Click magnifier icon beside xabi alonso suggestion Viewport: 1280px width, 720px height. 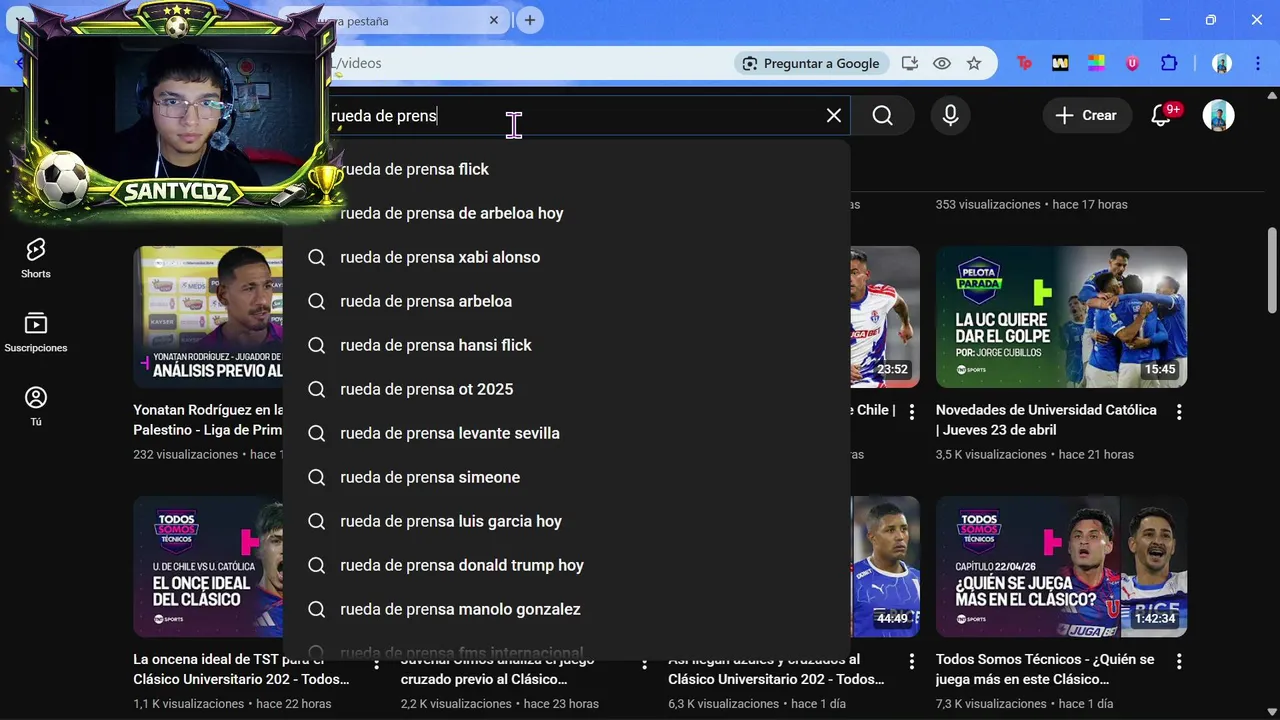click(316, 257)
